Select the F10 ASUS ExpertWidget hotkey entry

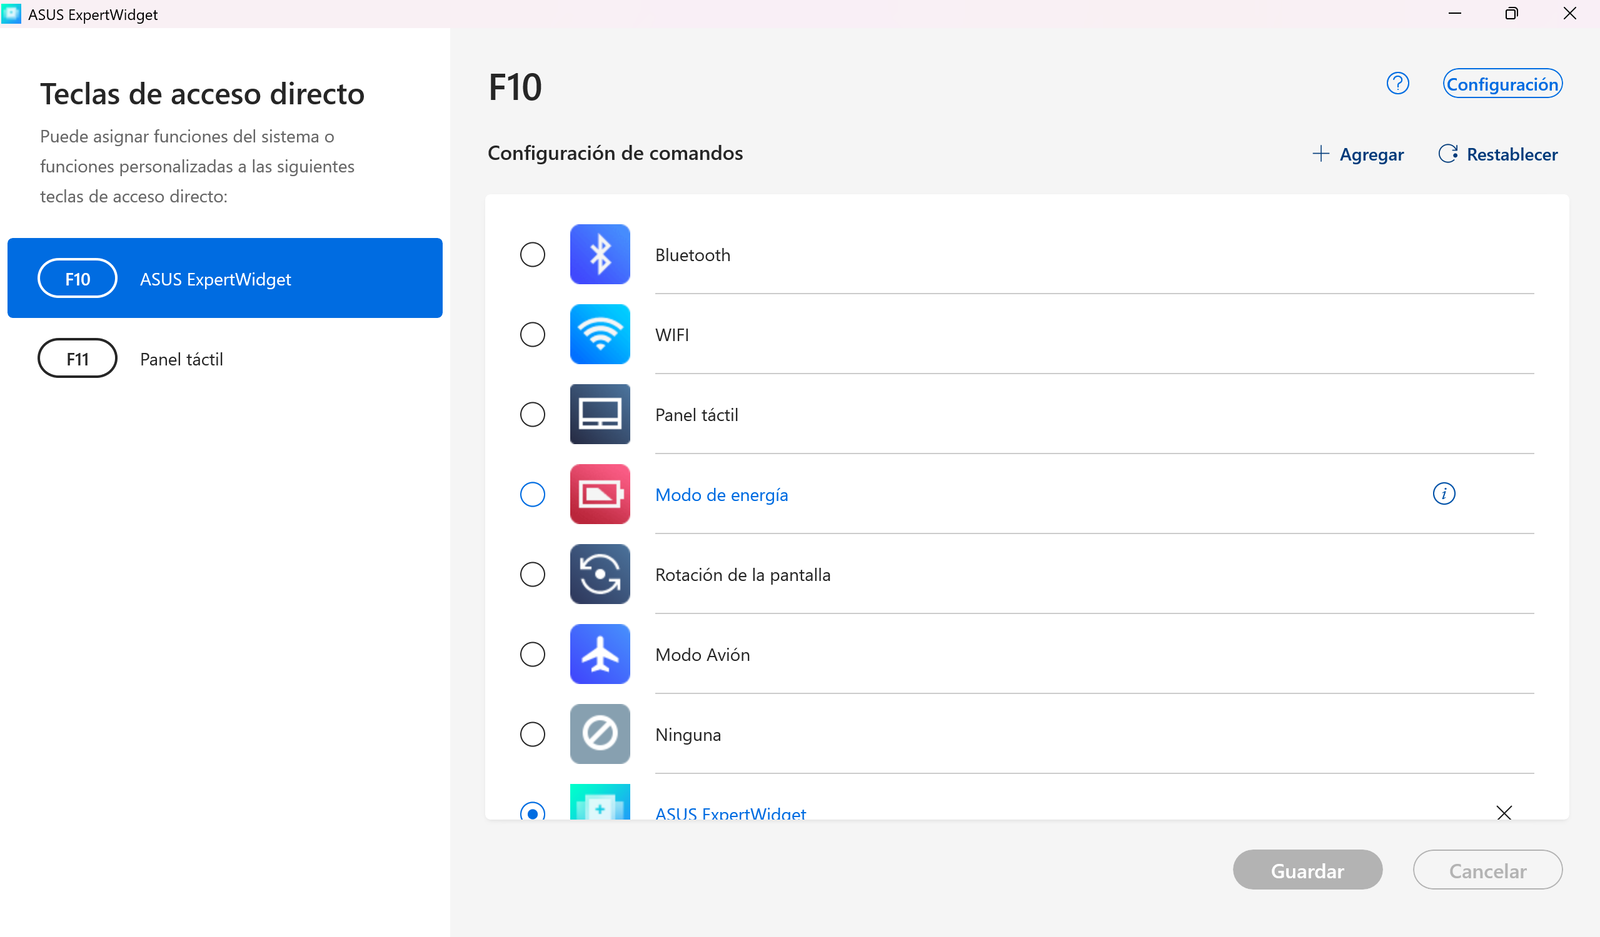[x=225, y=278]
